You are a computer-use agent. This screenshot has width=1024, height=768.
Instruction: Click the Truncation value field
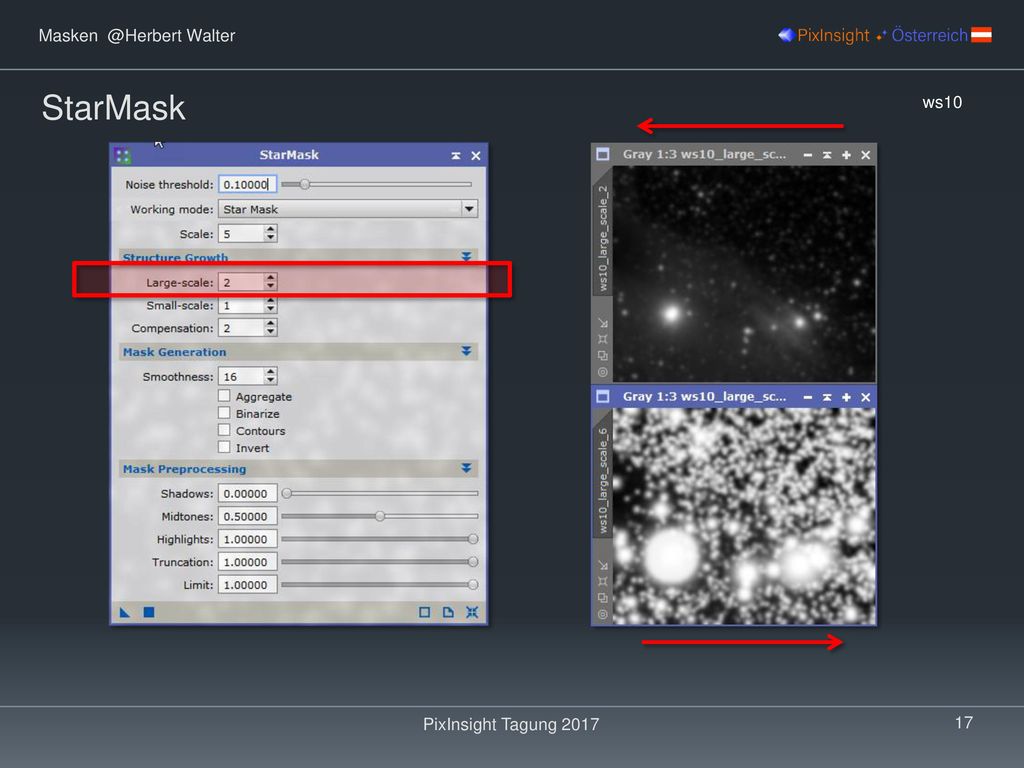[248, 562]
